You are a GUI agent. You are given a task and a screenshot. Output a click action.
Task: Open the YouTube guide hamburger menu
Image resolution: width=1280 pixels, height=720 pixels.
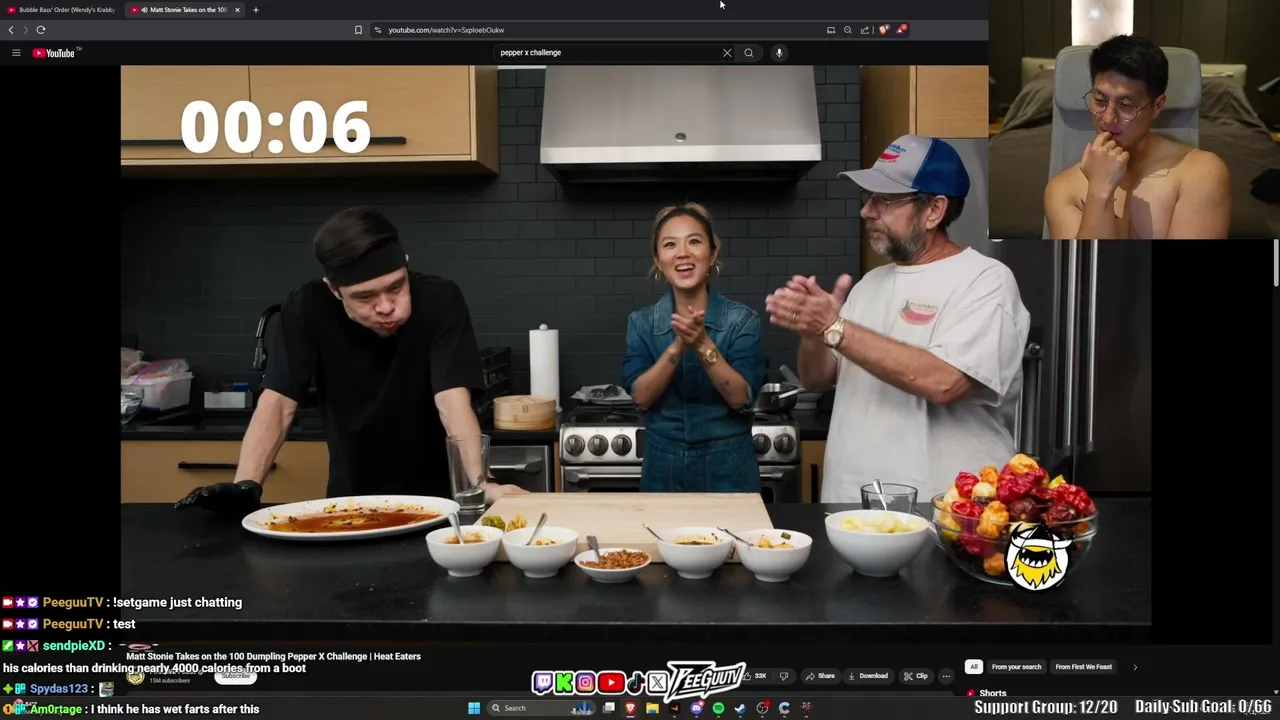(x=16, y=53)
